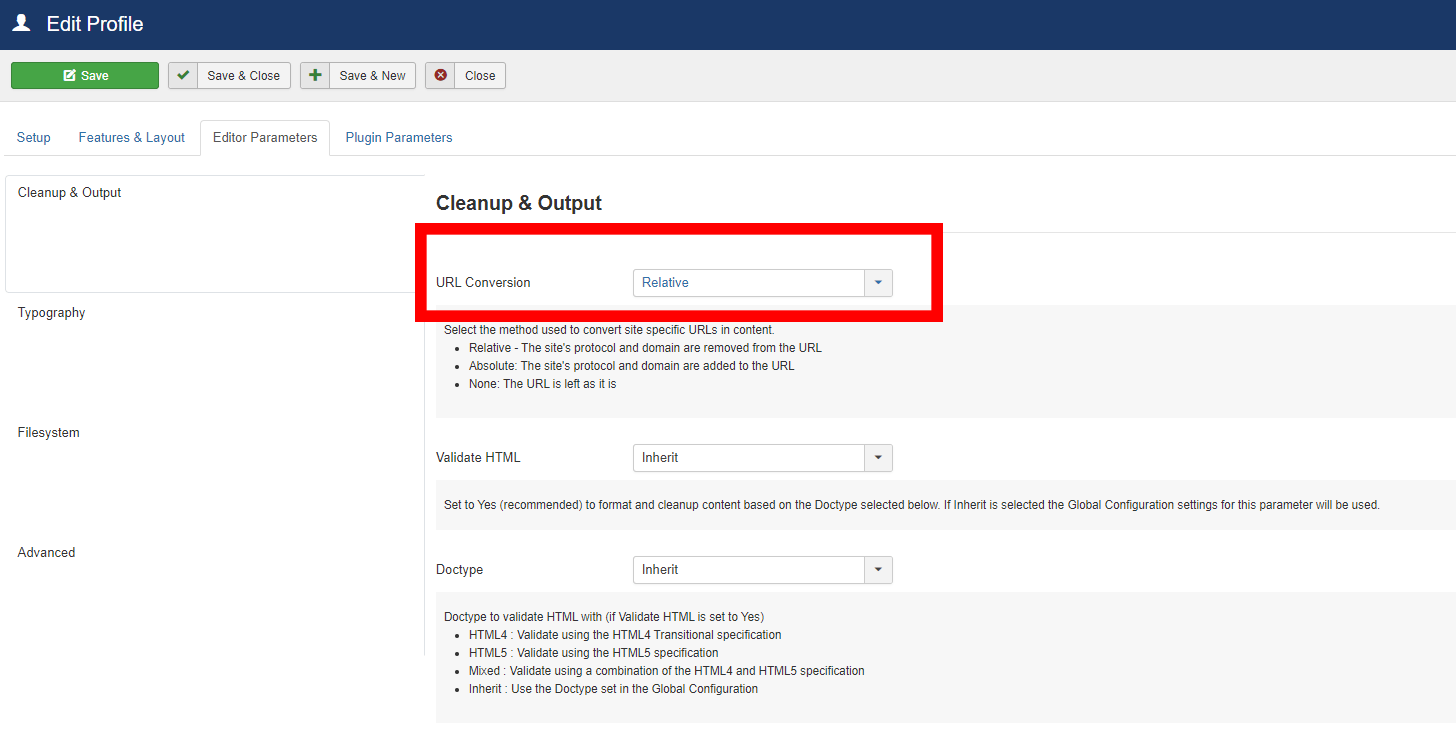
Task: Select the Editor Parameters tab
Action: (265, 137)
